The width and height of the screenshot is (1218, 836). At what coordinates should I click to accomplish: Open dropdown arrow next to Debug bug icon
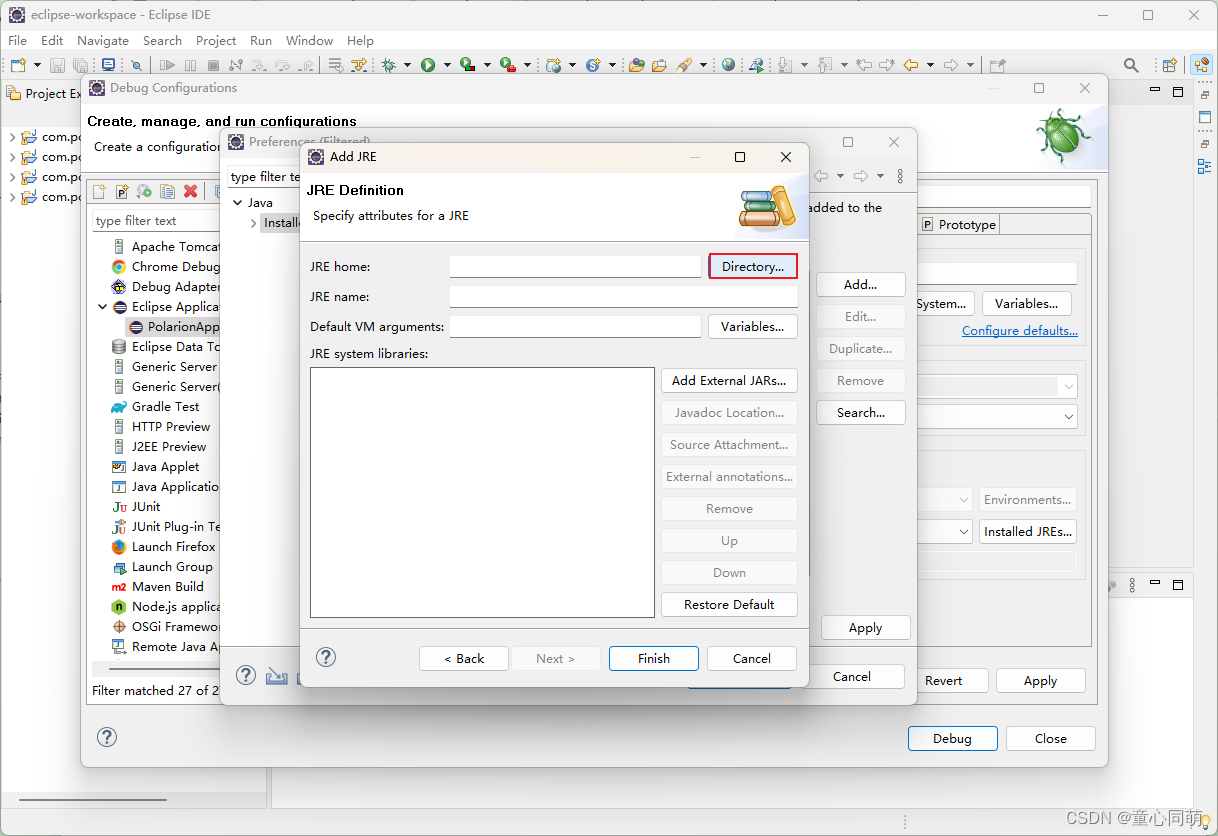(407, 65)
